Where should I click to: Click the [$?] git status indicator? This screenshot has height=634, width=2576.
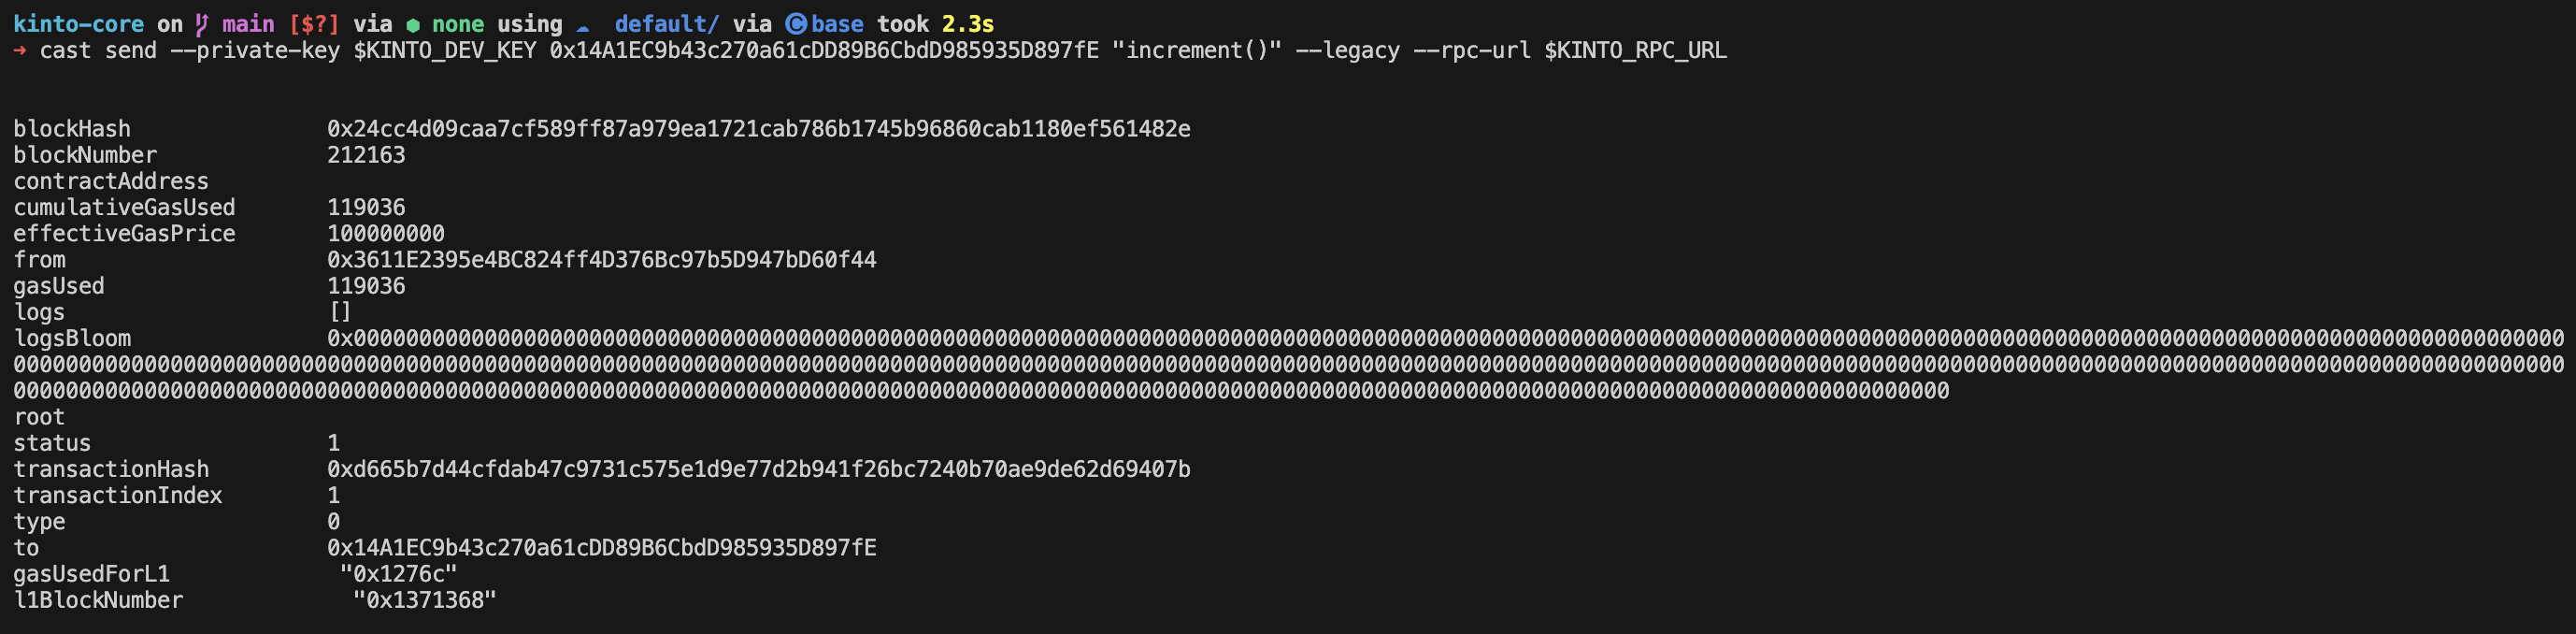313,24
